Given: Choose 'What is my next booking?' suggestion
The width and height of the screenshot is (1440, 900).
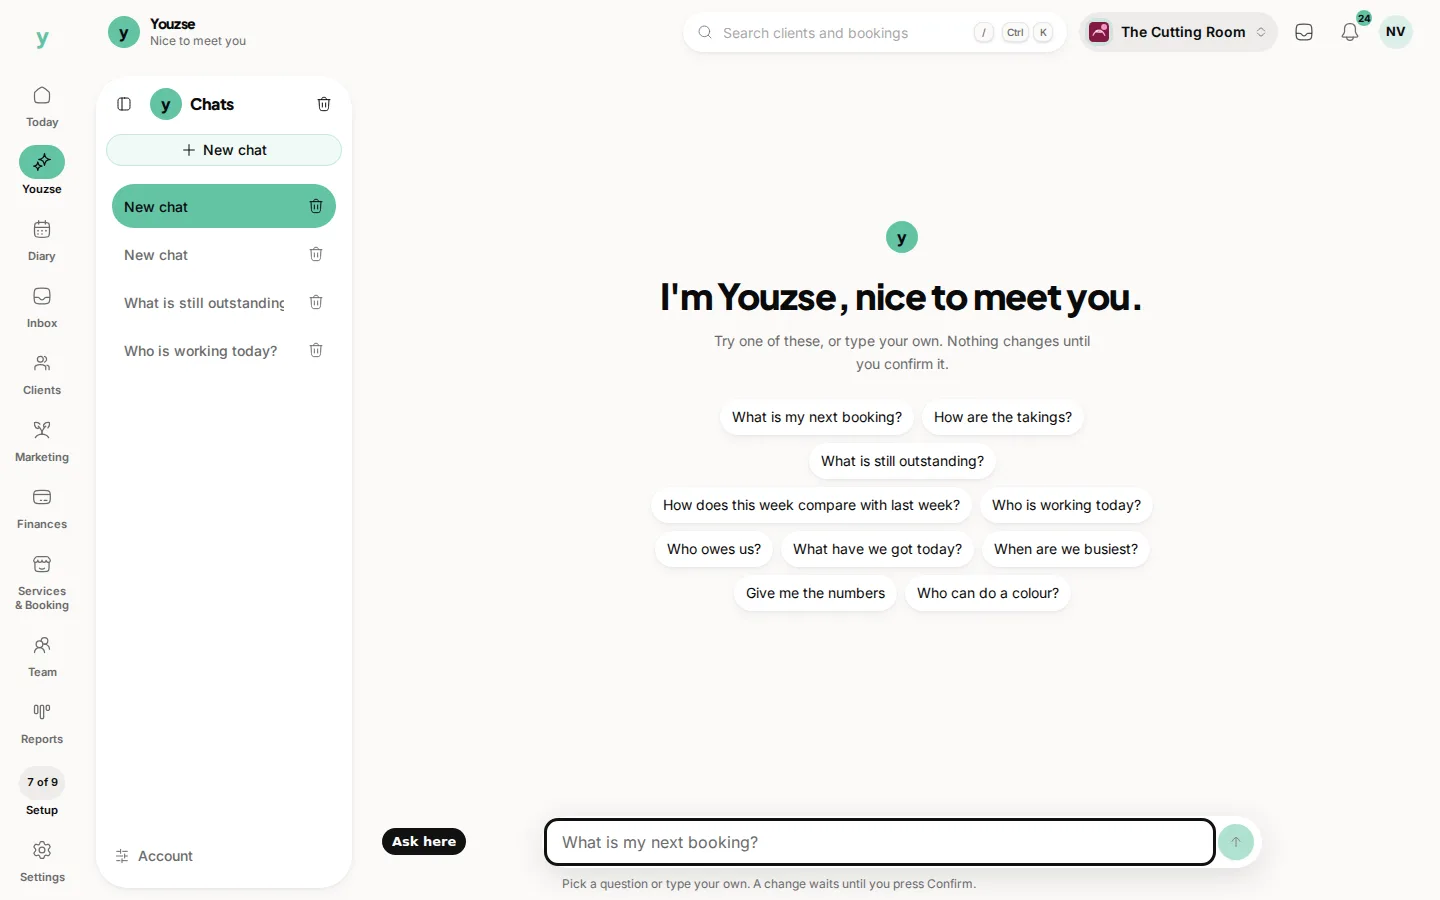Looking at the screenshot, I should pos(817,417).
